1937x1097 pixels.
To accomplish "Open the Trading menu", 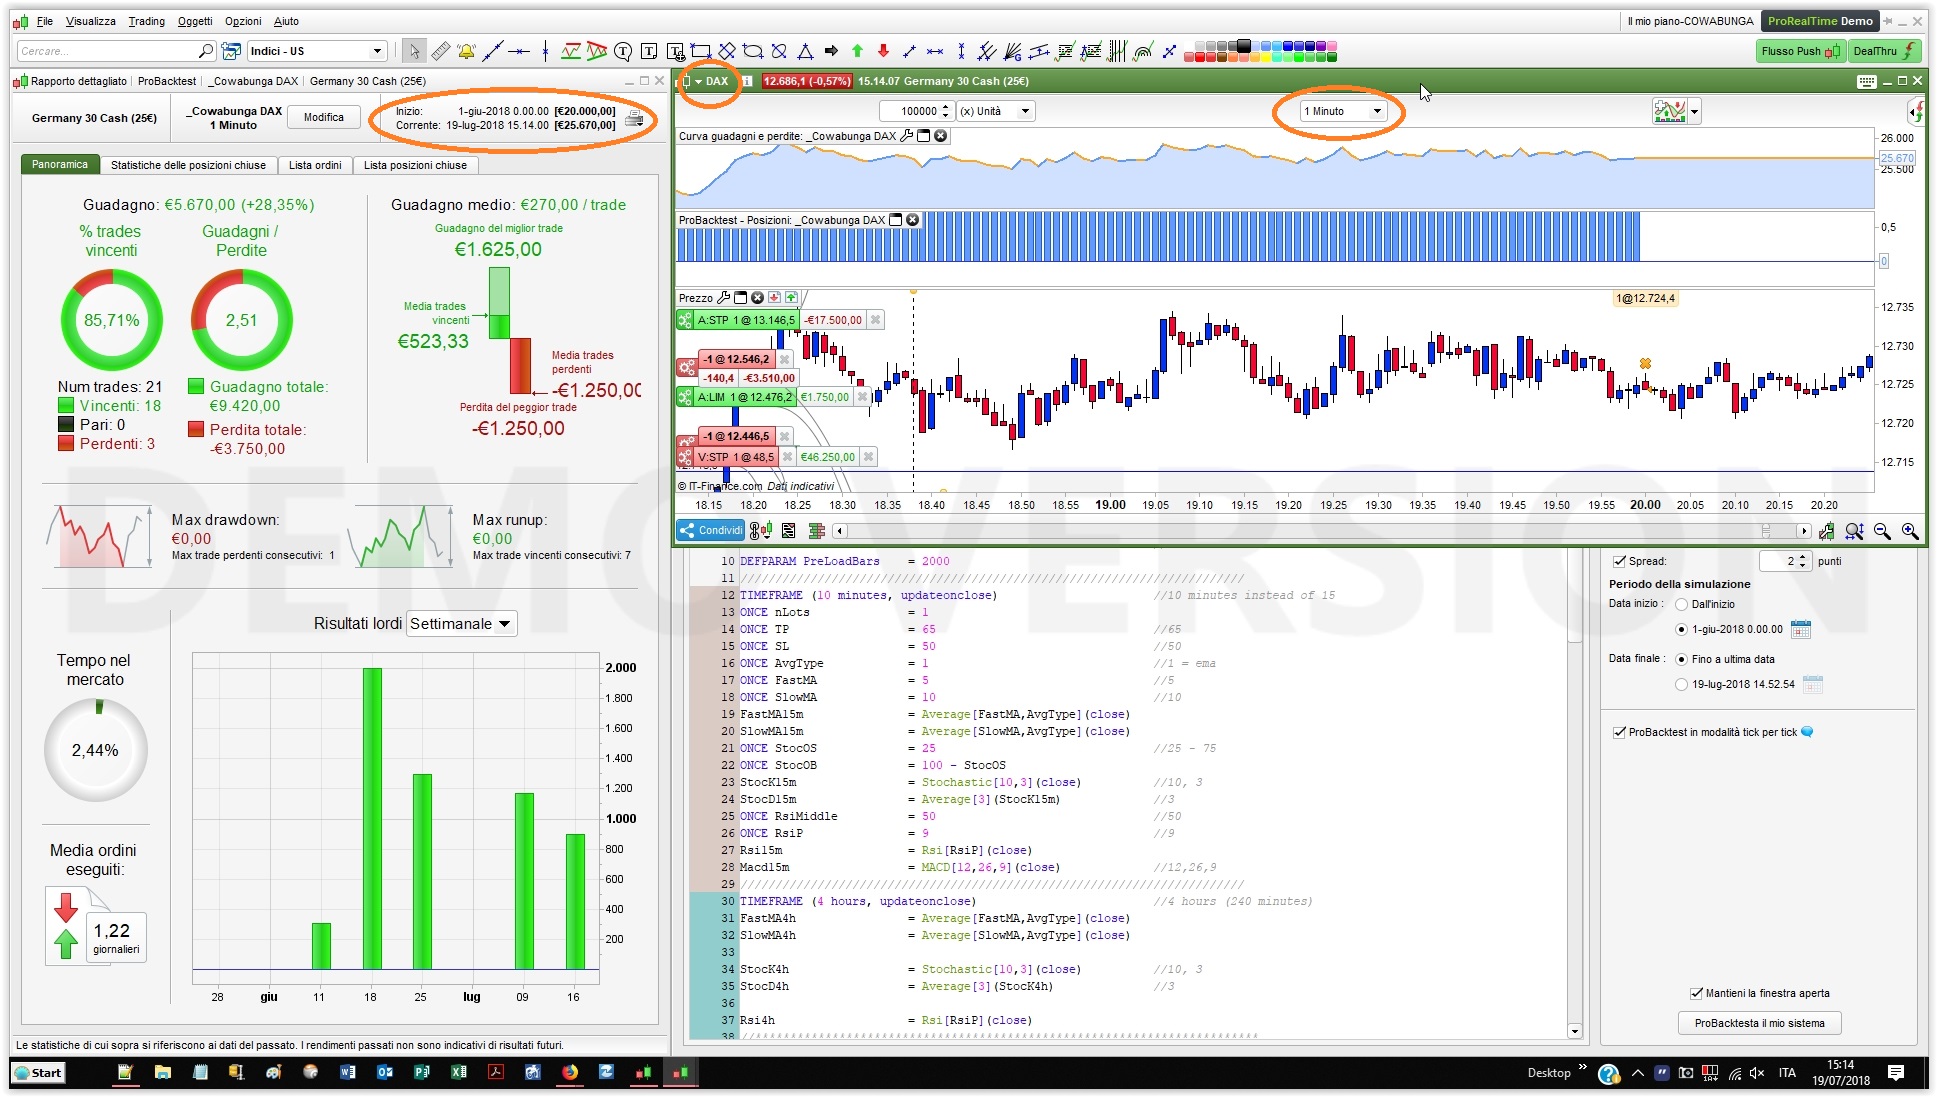I will [x=146, y=21].
